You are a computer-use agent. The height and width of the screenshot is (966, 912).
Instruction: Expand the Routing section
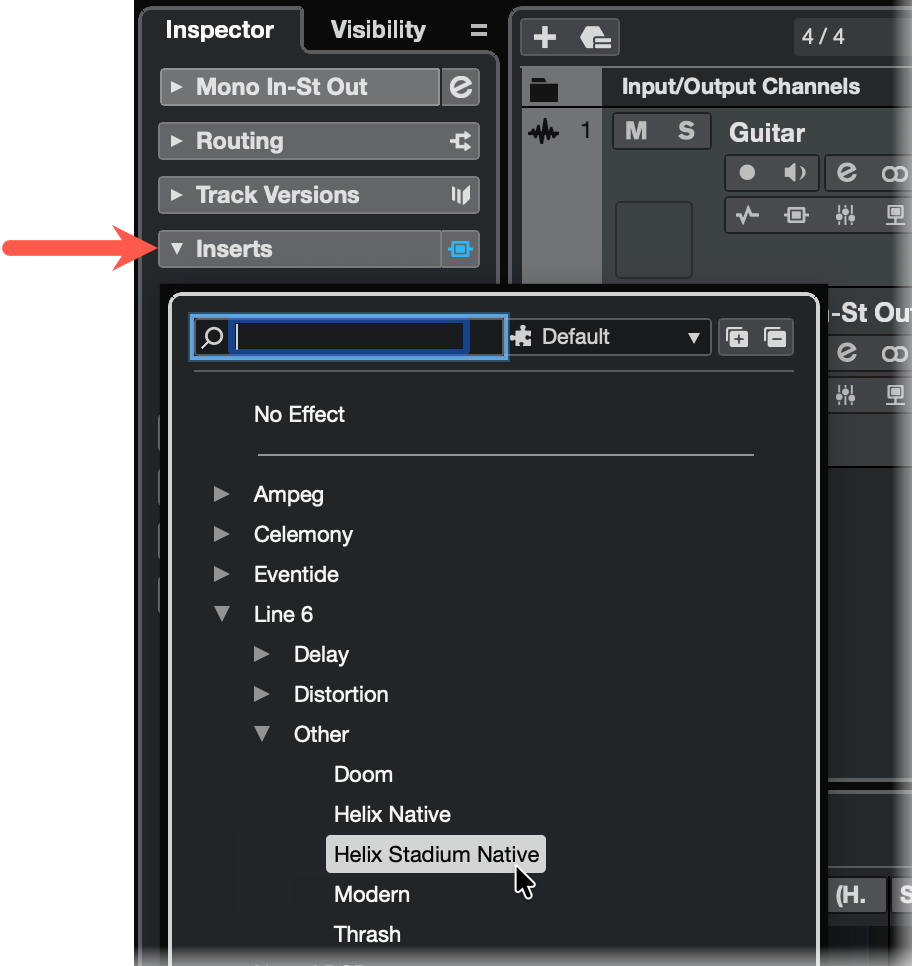(x=176, y=141)
